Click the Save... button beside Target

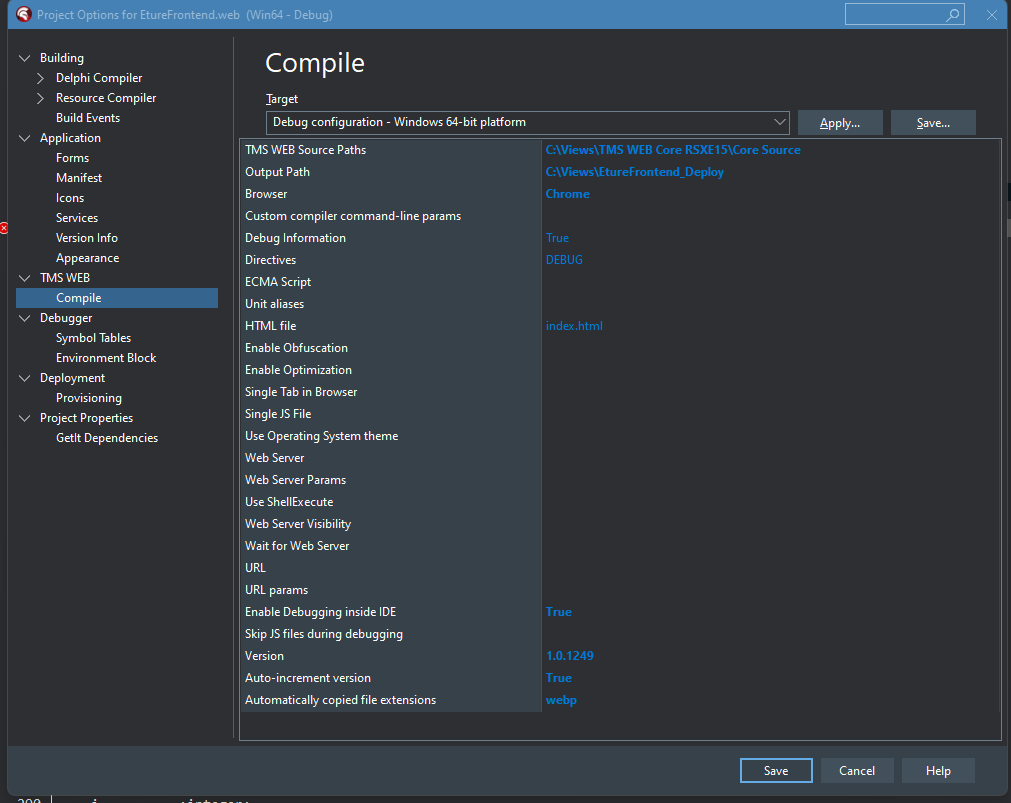[x=933, y=123]
